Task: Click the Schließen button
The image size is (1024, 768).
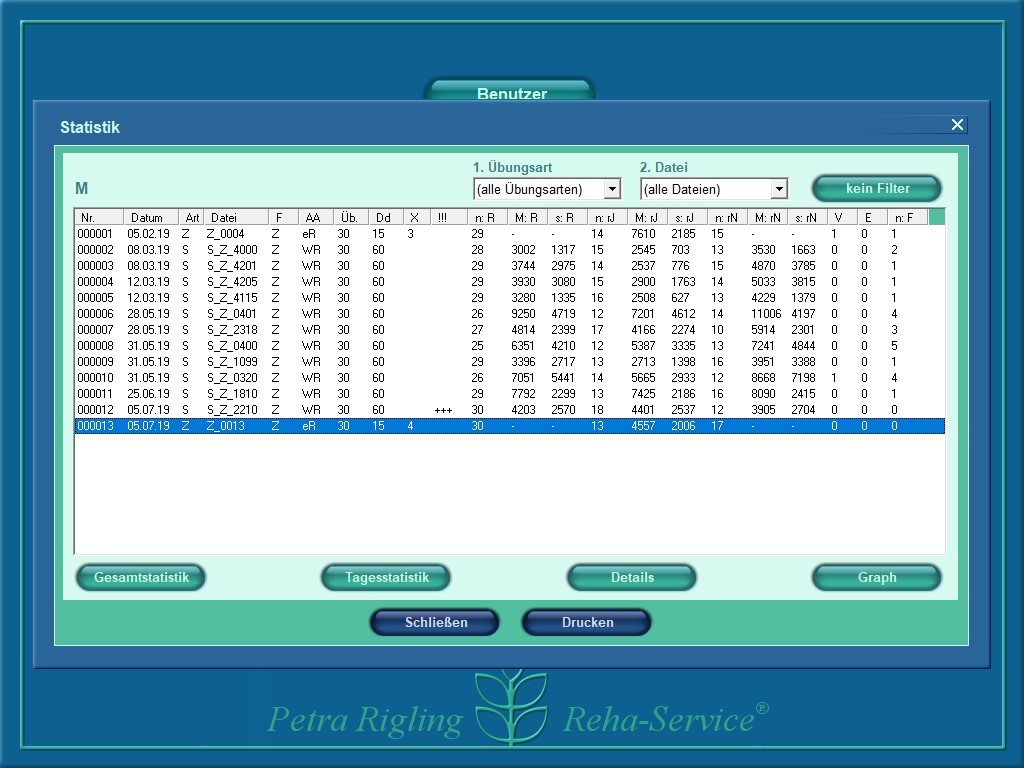Action: pos(436,622)
